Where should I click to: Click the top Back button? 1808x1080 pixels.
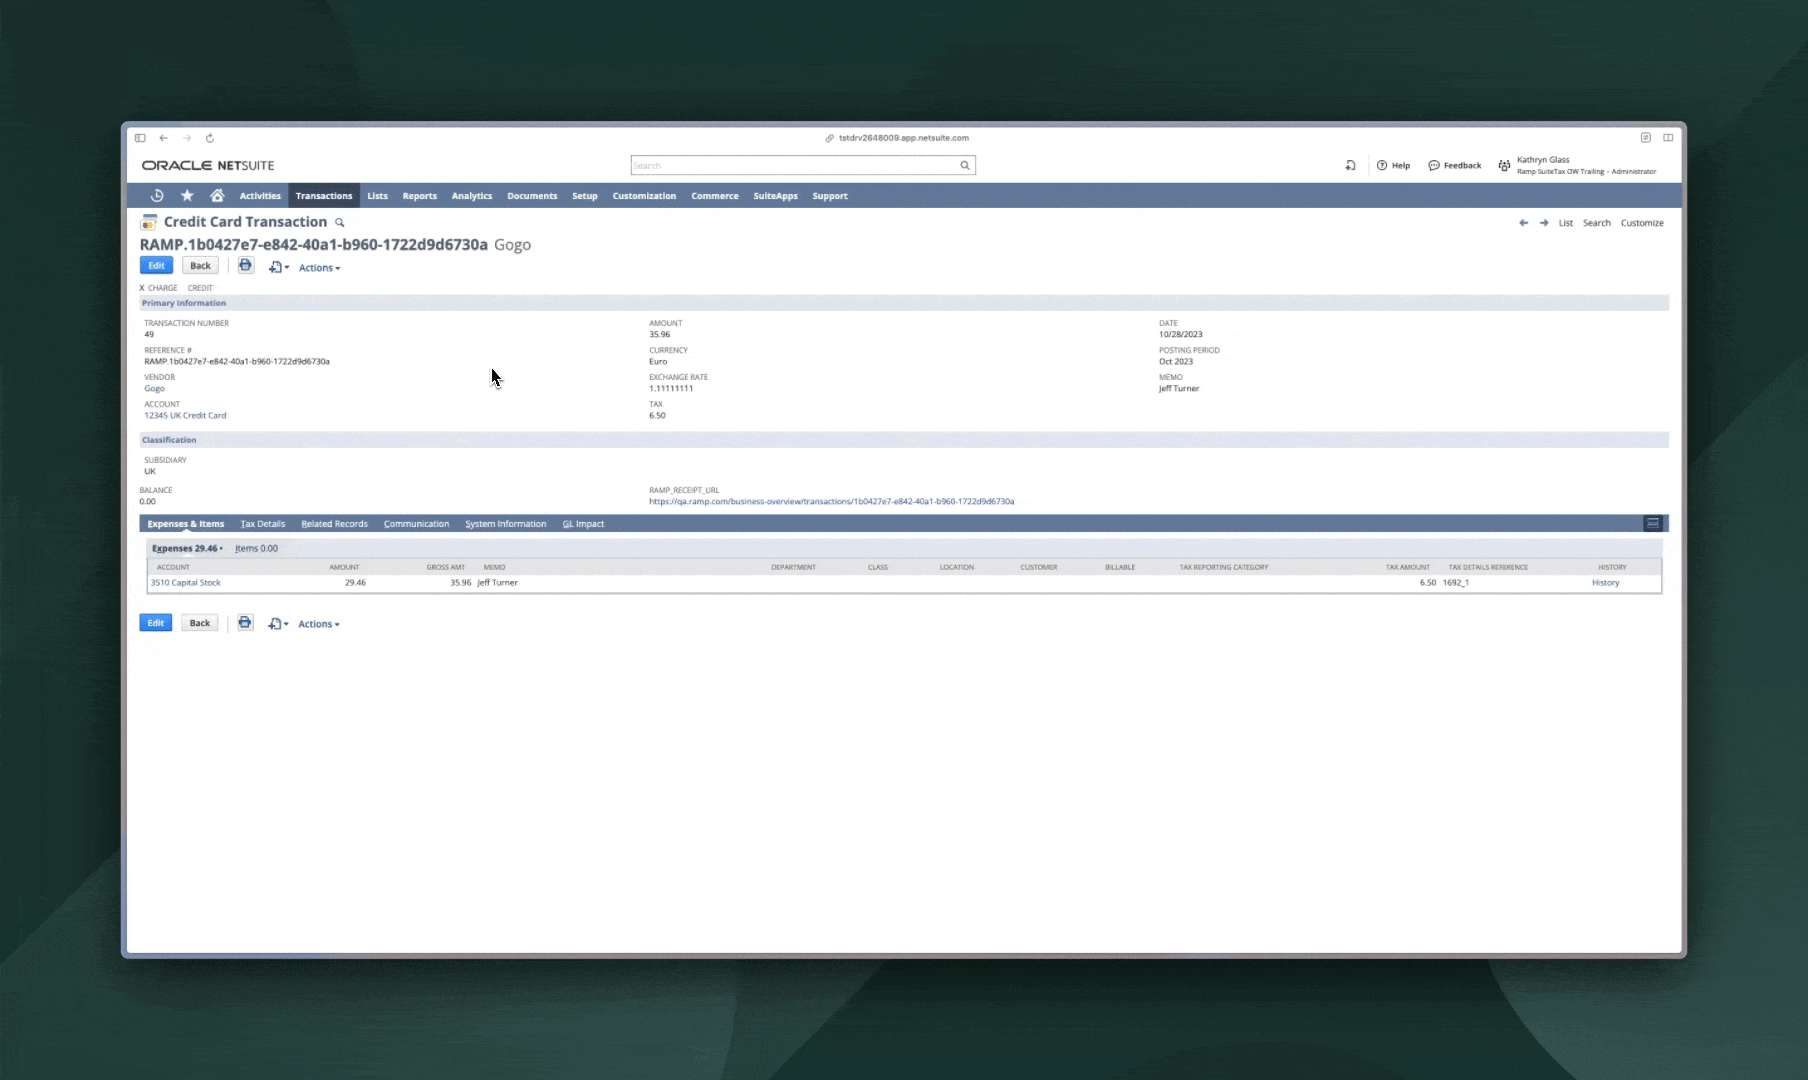pyautogui.click(x=200, y=265)
